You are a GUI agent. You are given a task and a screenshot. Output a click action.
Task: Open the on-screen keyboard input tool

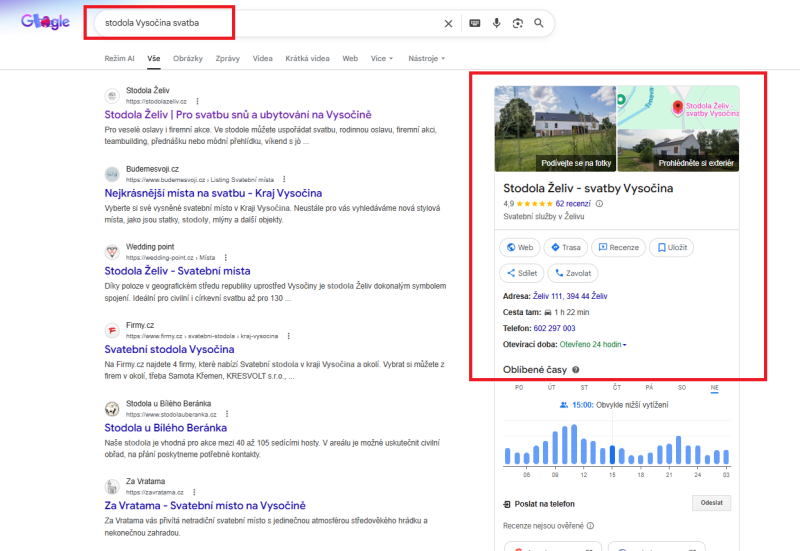[474, 23]
